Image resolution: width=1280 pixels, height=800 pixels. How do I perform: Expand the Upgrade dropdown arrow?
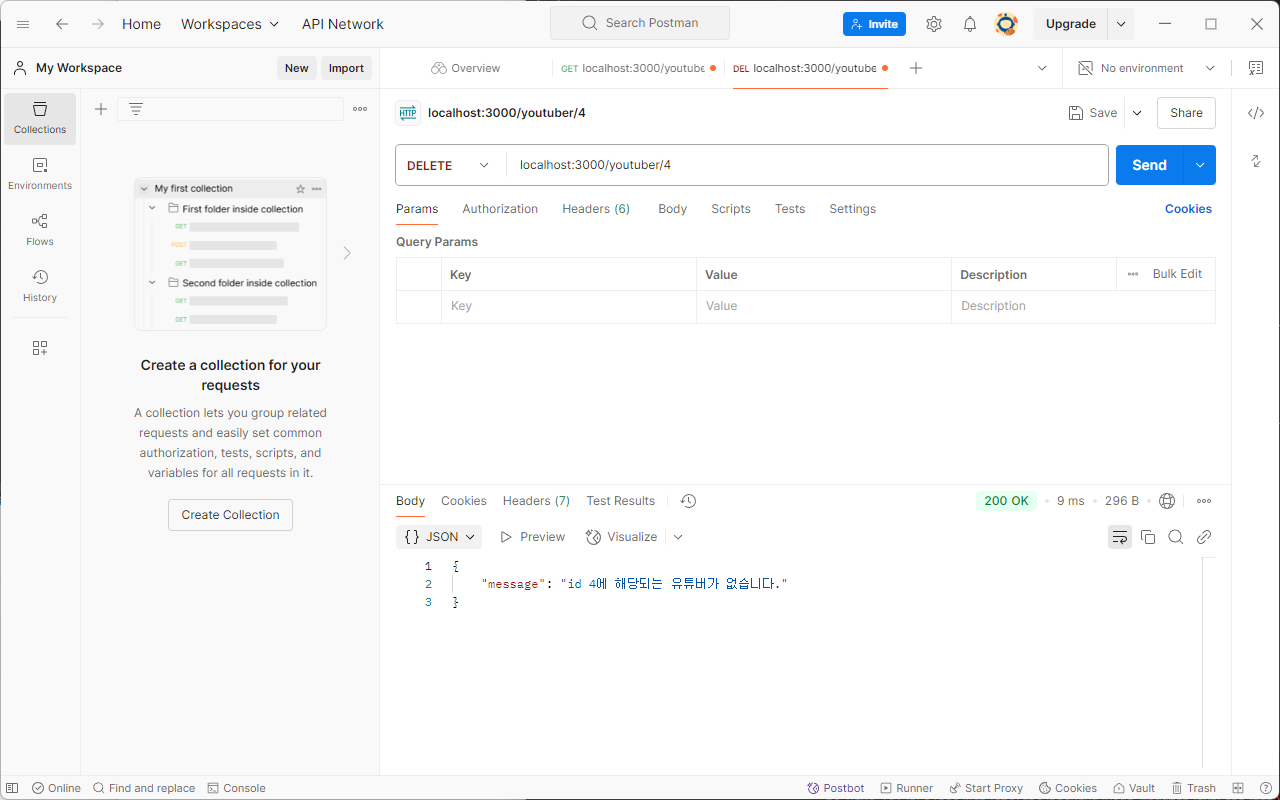click(1121, 24)
